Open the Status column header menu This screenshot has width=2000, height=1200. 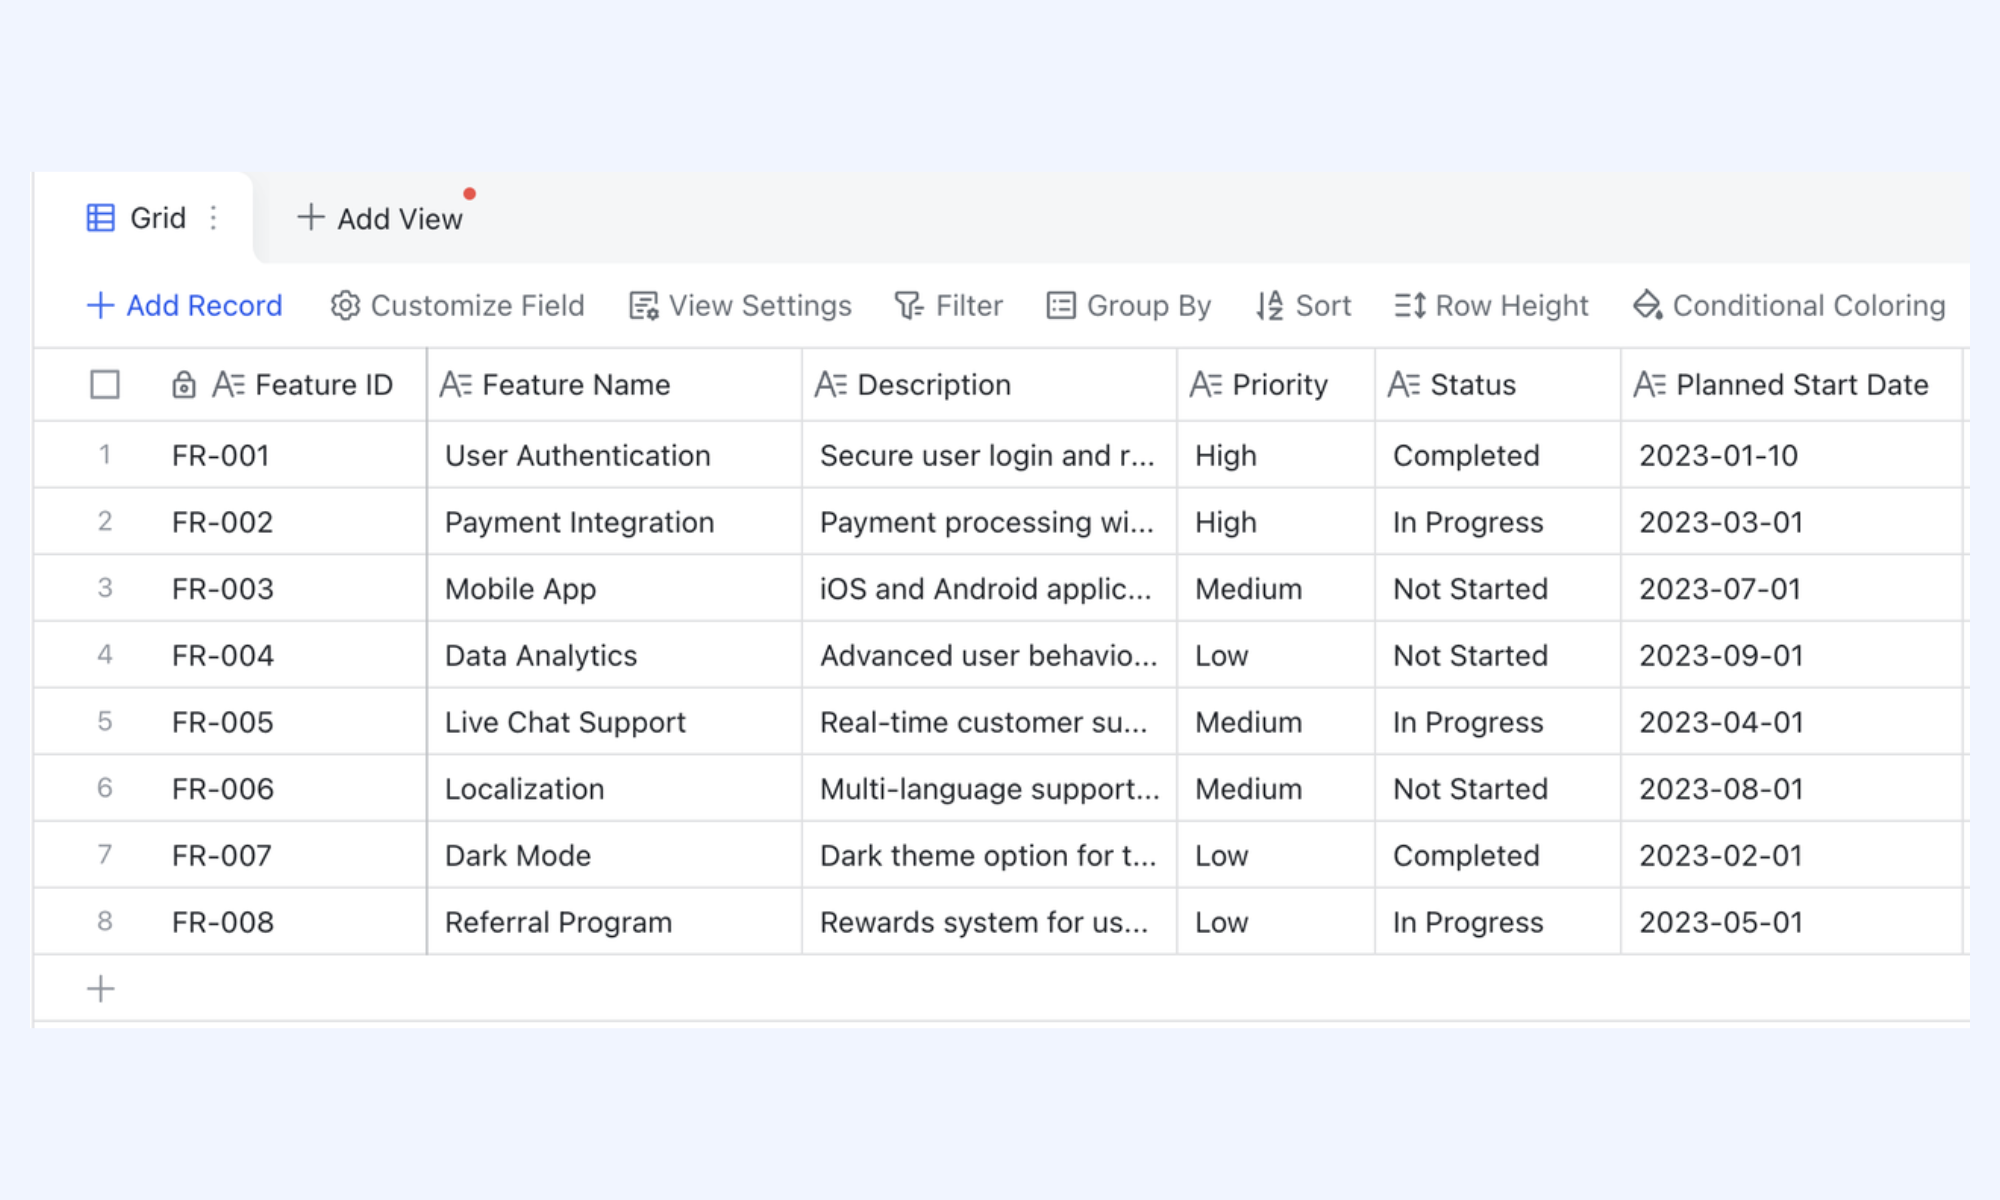(x=1497, y=385)
